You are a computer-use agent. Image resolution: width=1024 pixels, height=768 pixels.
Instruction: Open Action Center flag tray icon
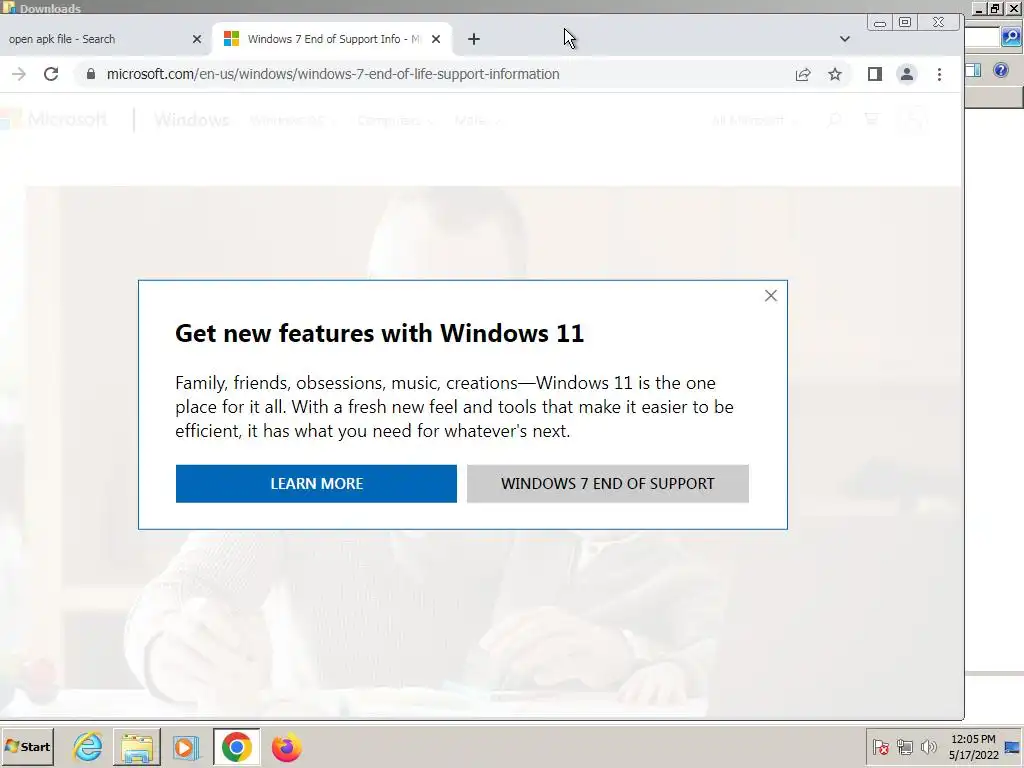coord(880,747)
